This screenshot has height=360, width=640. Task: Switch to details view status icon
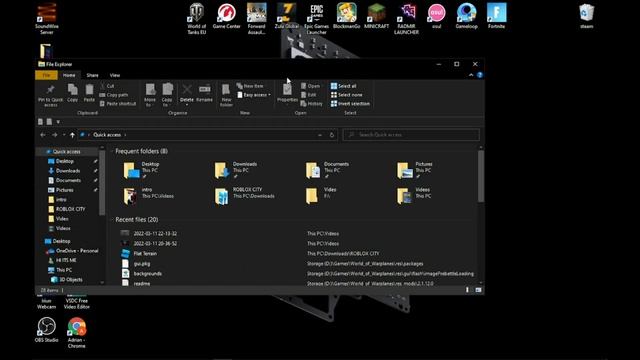click(x=468, y=290)
